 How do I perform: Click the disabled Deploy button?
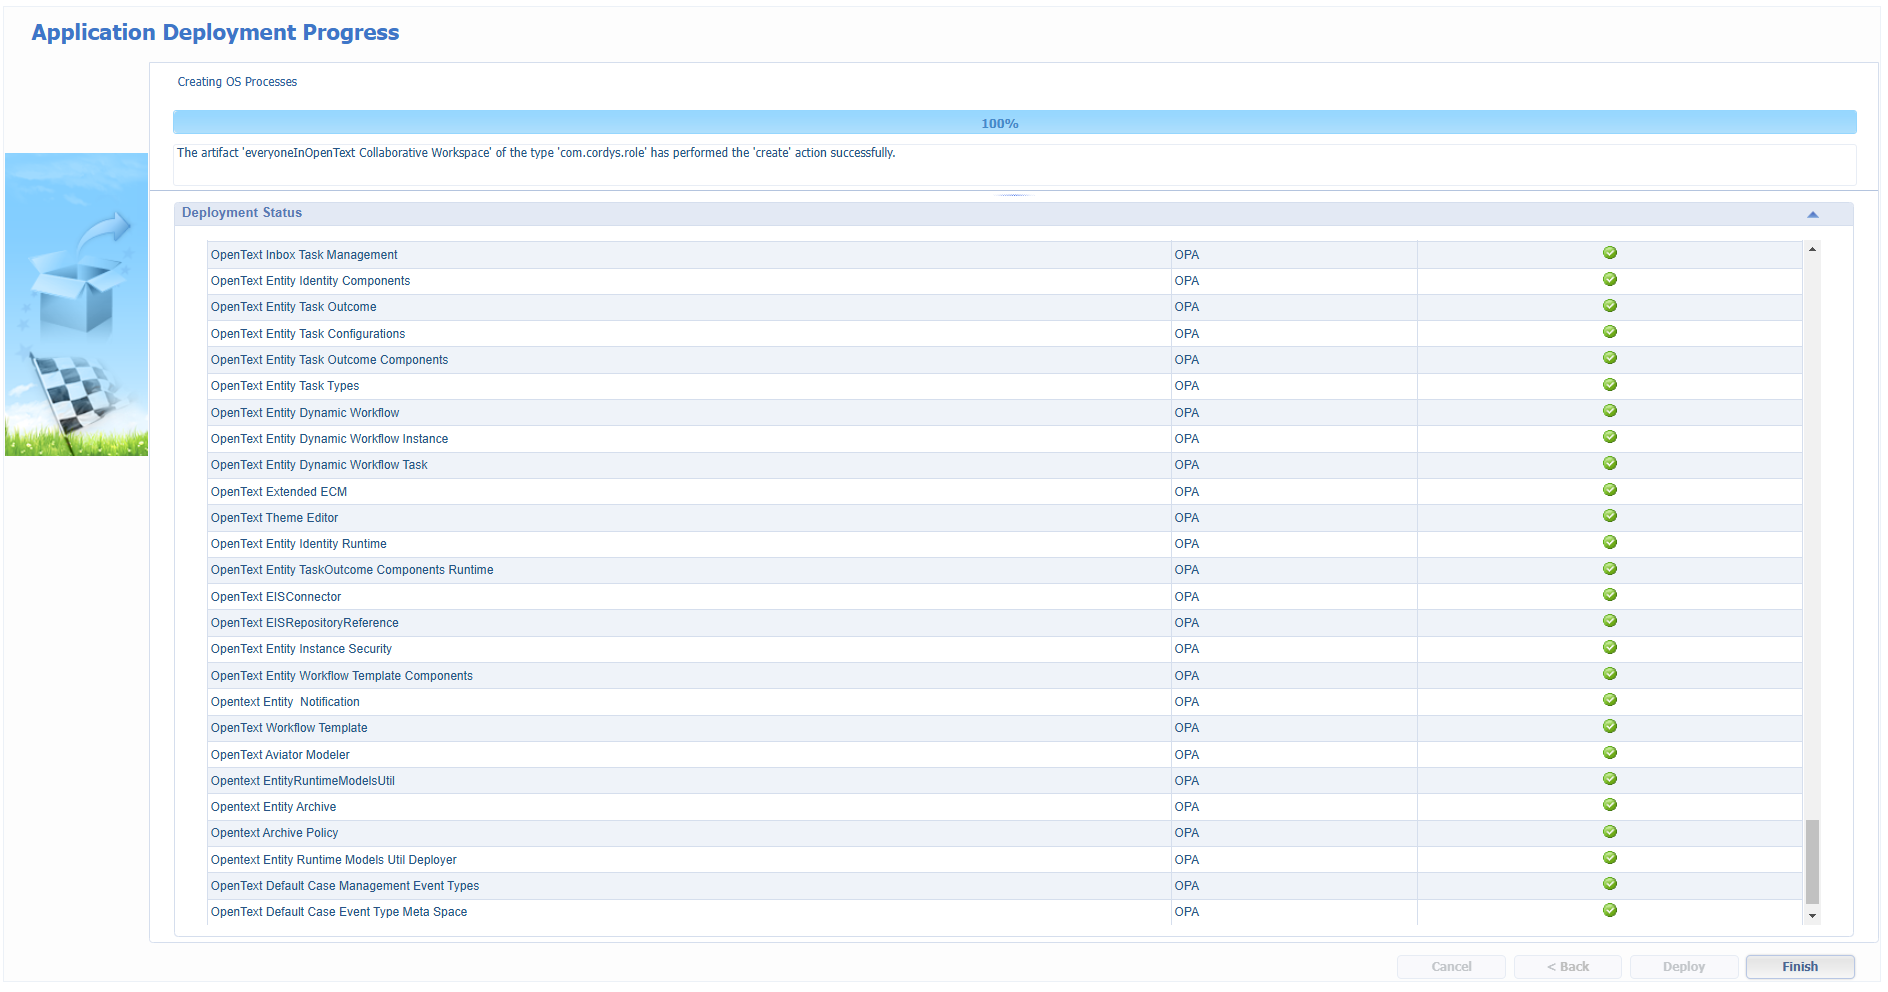[1684, 967]
